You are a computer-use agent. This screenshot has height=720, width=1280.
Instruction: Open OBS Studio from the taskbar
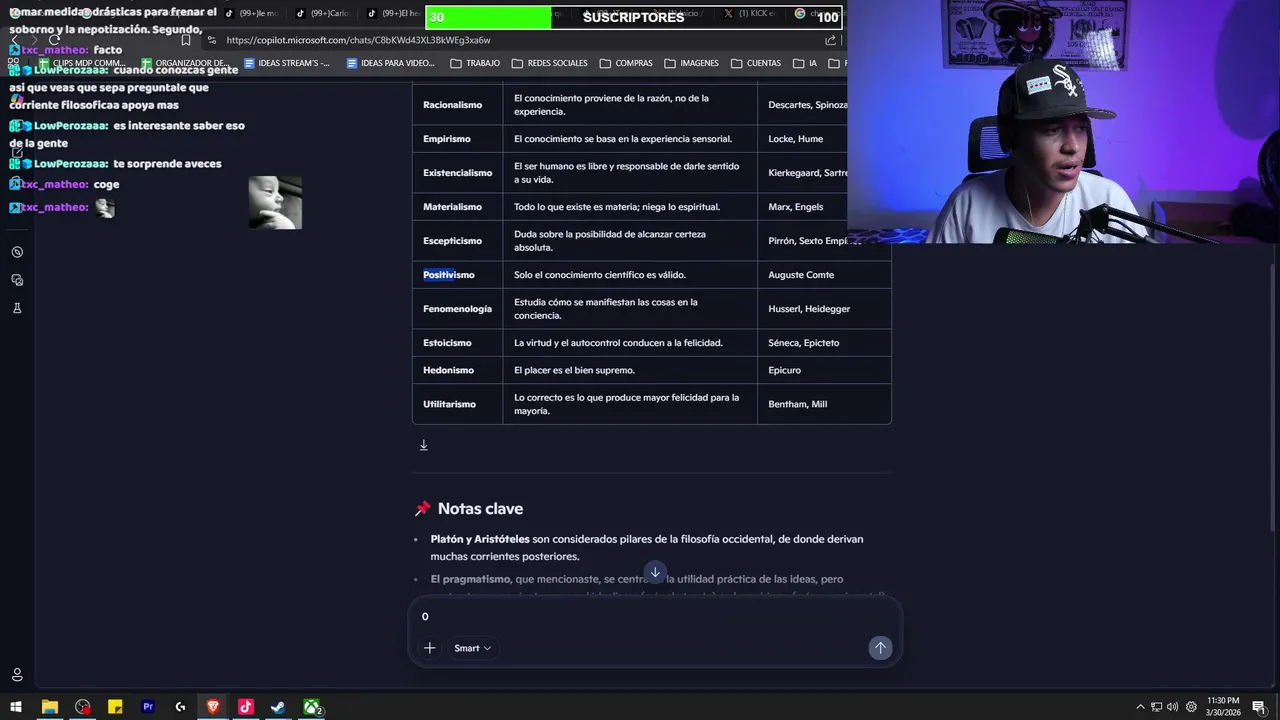[82, 707]
